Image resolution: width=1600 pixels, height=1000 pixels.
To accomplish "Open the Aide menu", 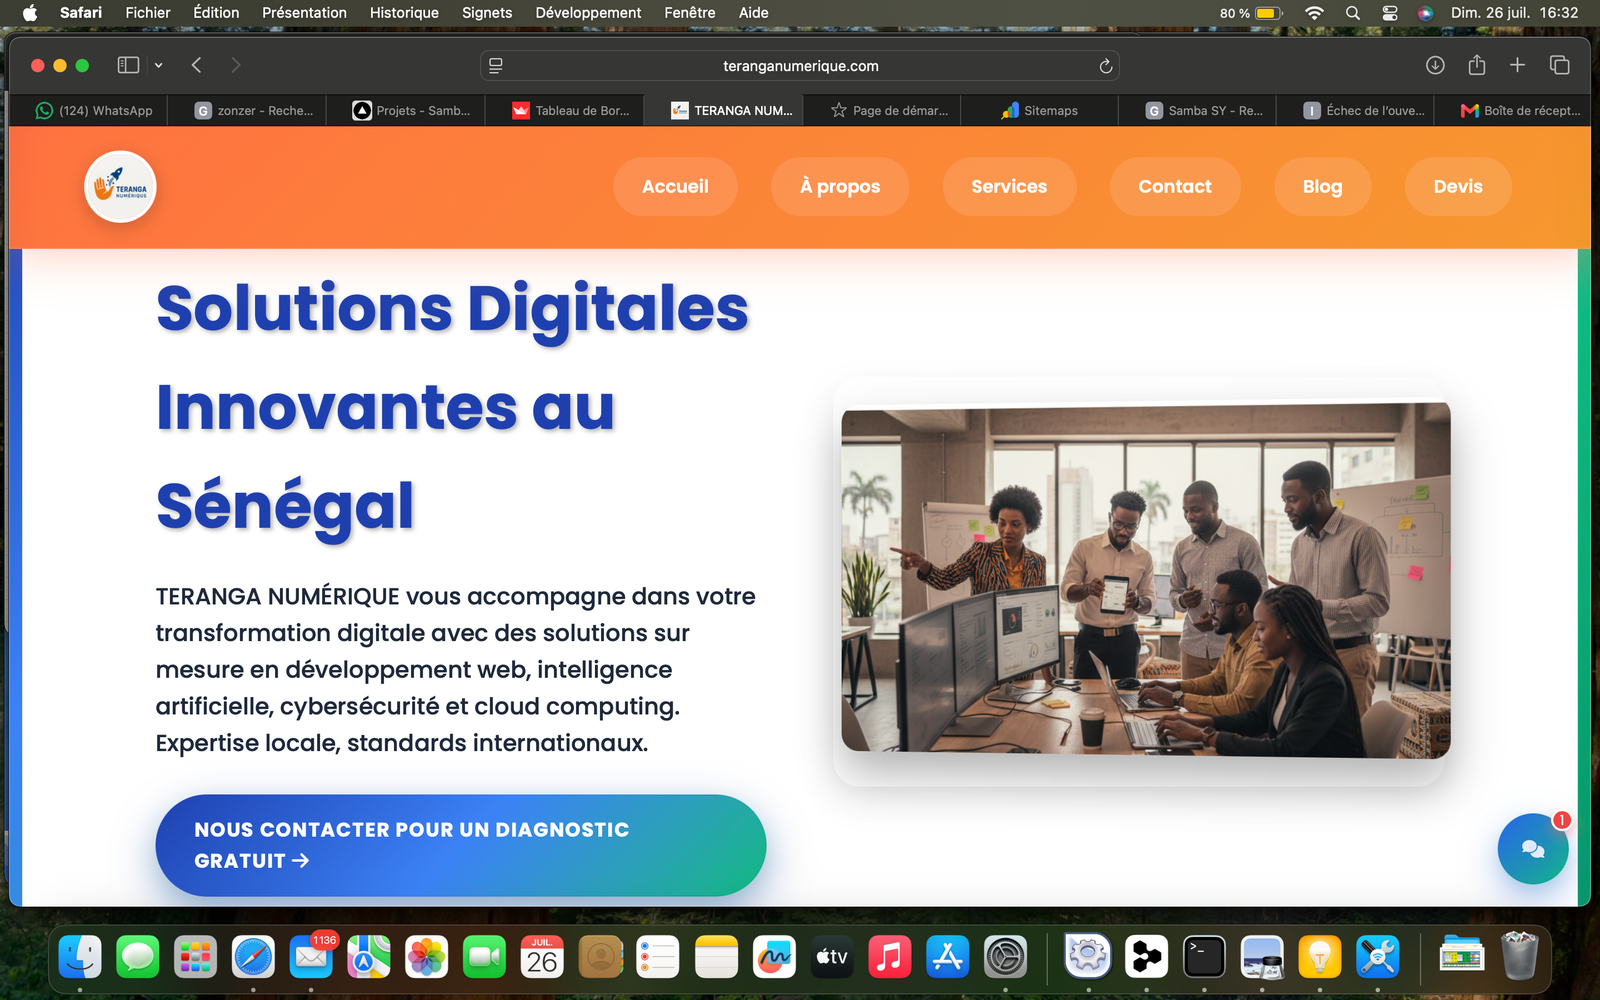I will tap(753, 12).
